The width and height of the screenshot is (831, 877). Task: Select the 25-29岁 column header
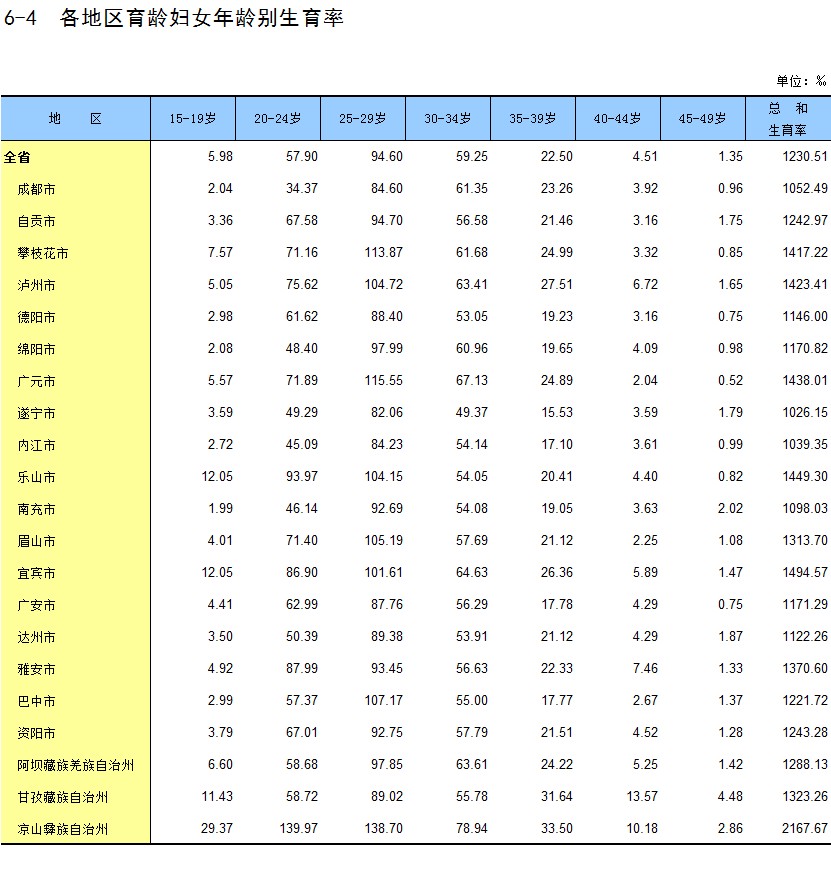pos(363,119)
